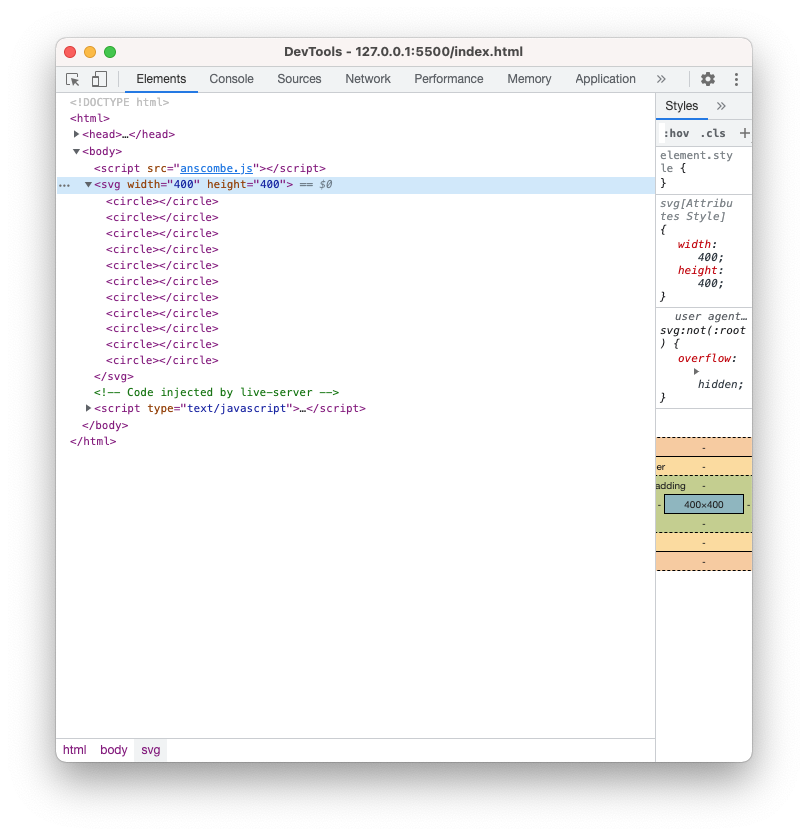This screenshot has height=836, width=808.
Task: Activate the inspect element picker tool
Action: [x=73, y=79]
